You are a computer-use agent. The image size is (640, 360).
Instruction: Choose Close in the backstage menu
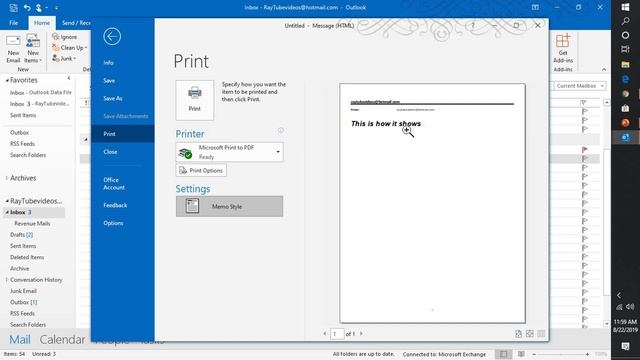pos(110,152)
